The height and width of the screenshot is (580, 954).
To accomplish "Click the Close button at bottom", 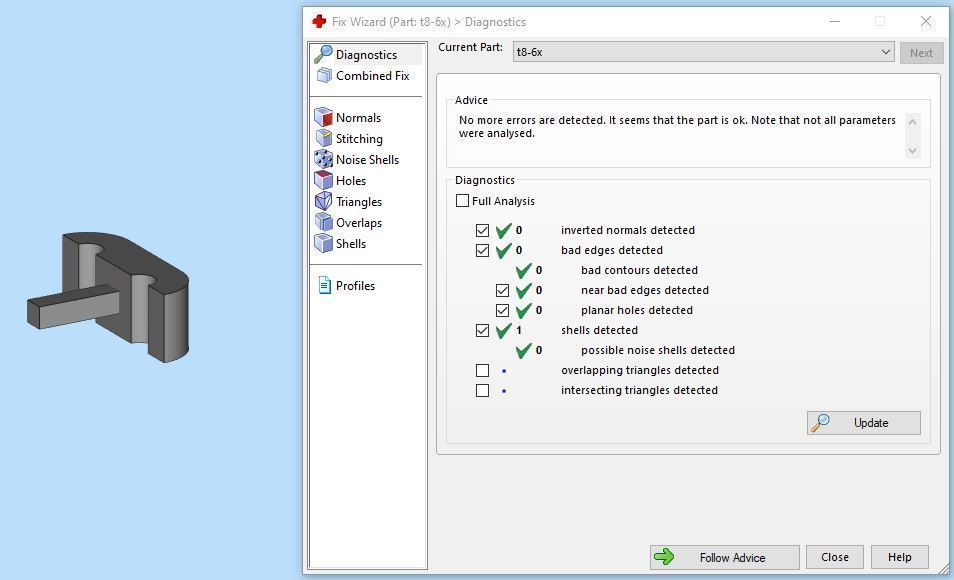I will click(834, 557).
